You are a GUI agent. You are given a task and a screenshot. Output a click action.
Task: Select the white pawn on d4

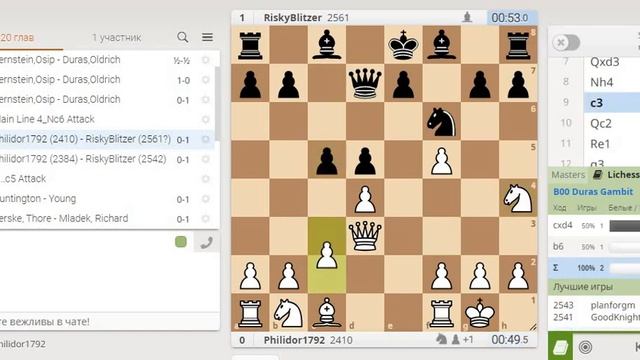(x=365, y=198)
